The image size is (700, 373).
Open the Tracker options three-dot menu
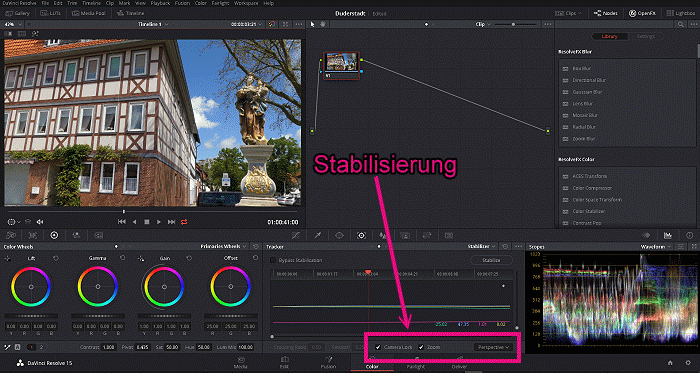(518, 246)
